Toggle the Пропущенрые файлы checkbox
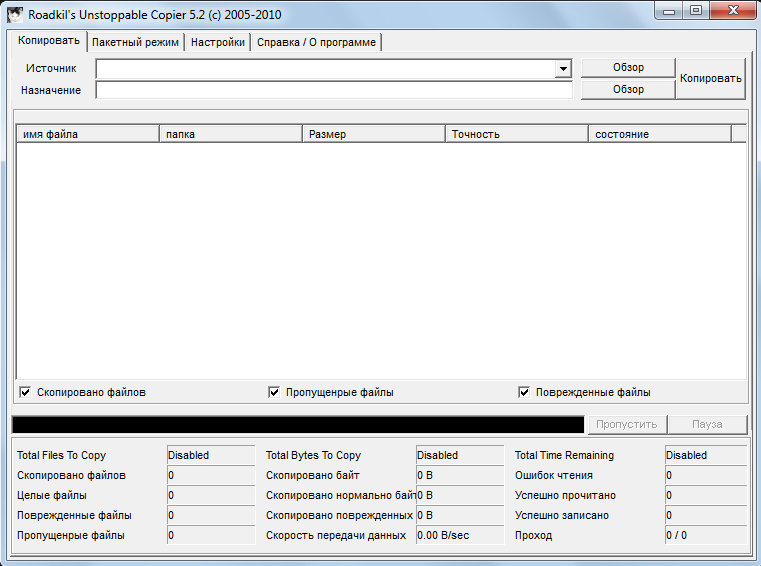761x566 pixels. (274, 392)
